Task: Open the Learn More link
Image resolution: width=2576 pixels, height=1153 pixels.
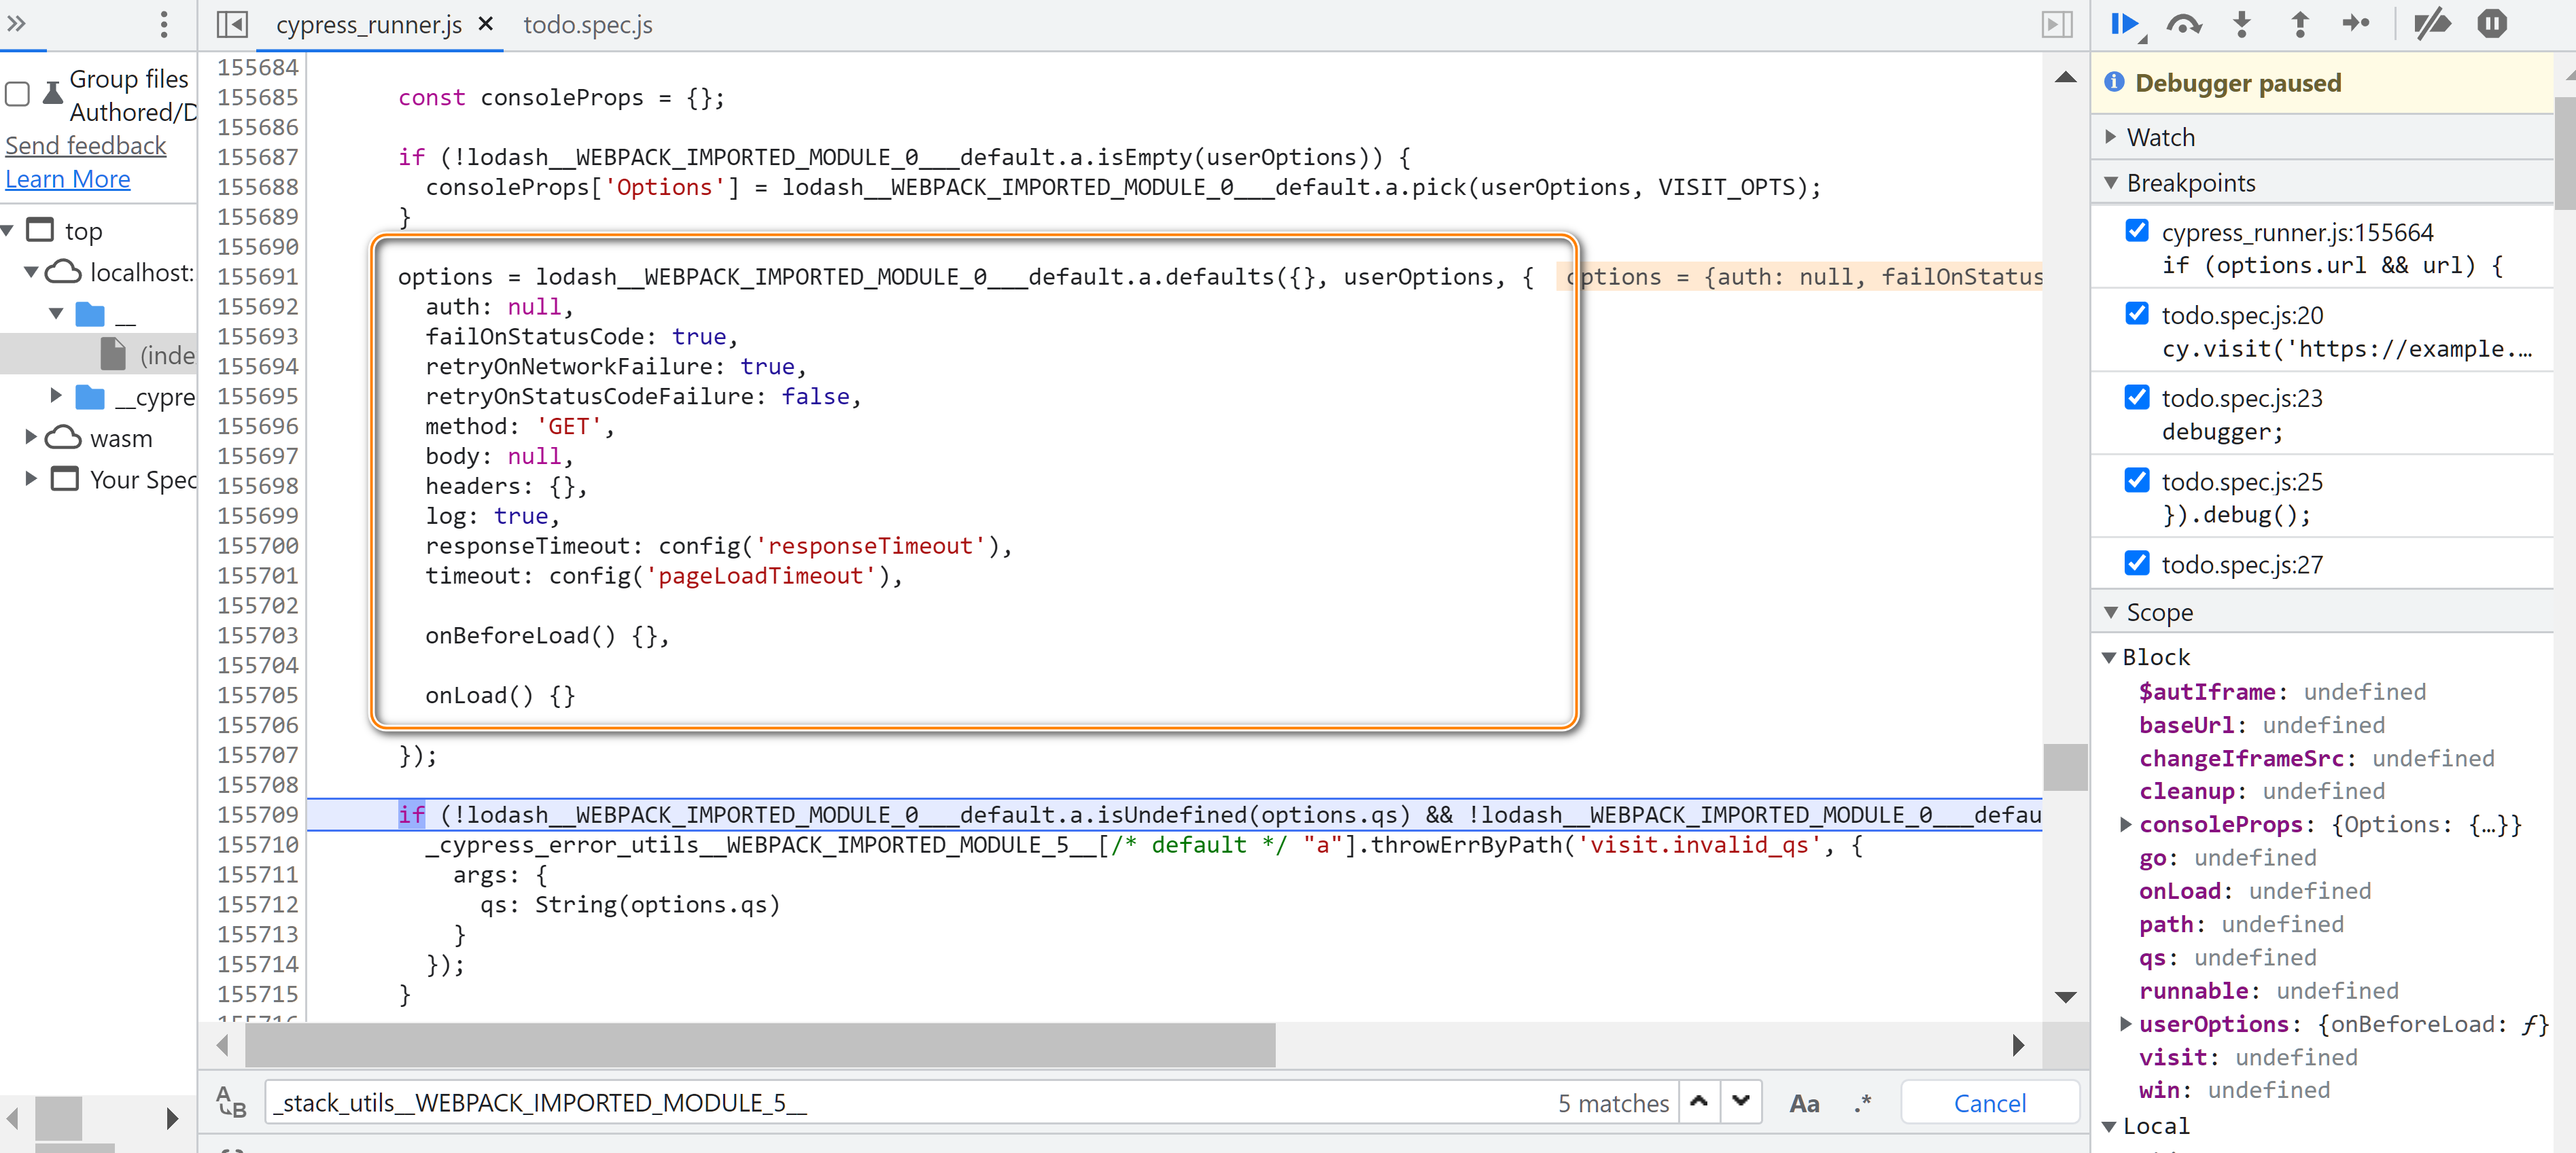Action: (68, 179)
